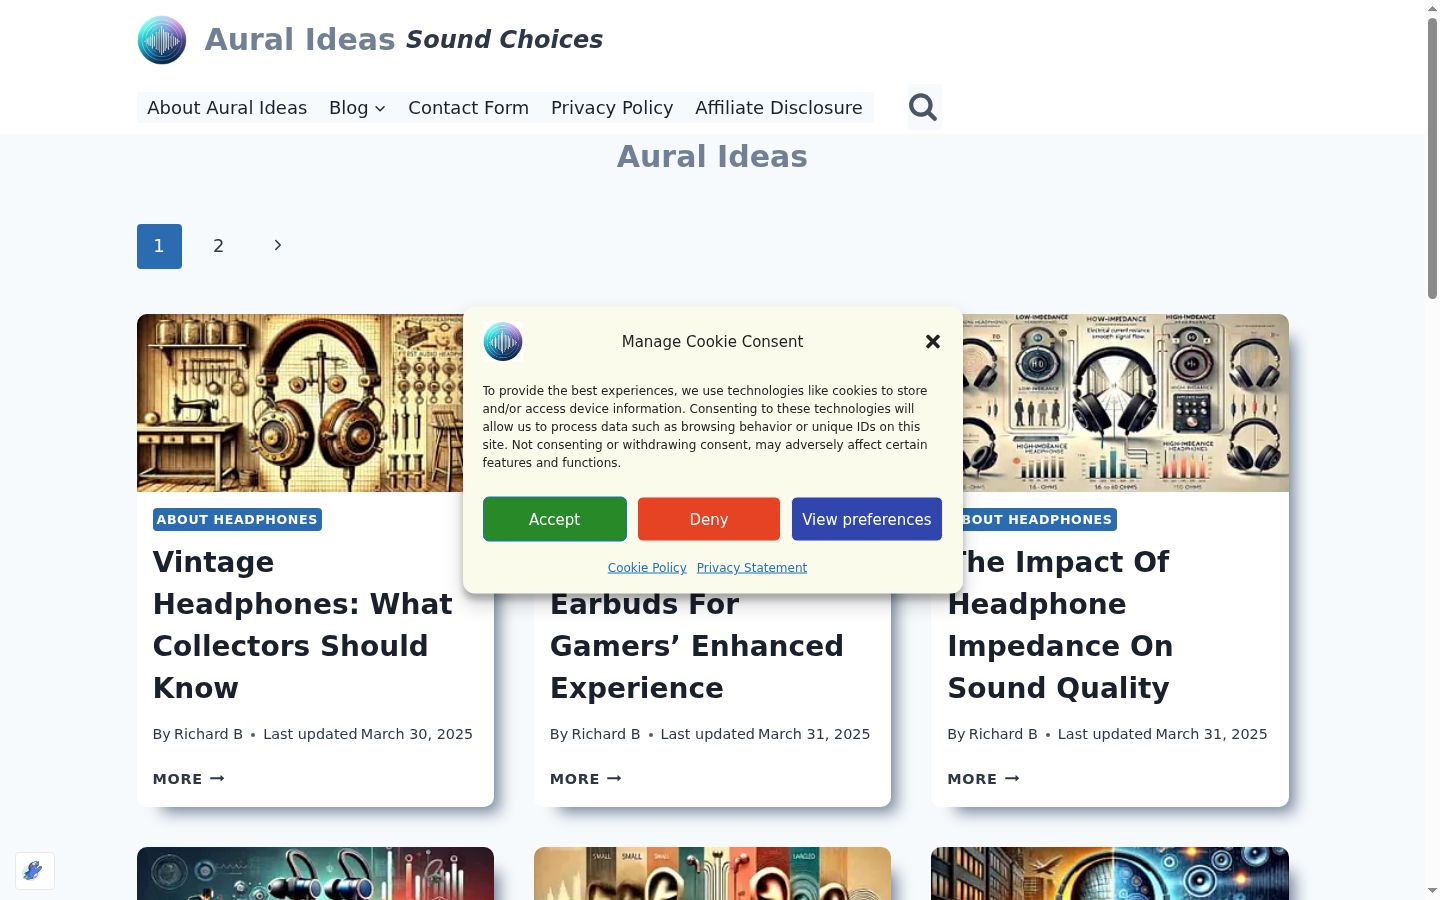Click the Aural Ideas page heading

tap(712, 157)
